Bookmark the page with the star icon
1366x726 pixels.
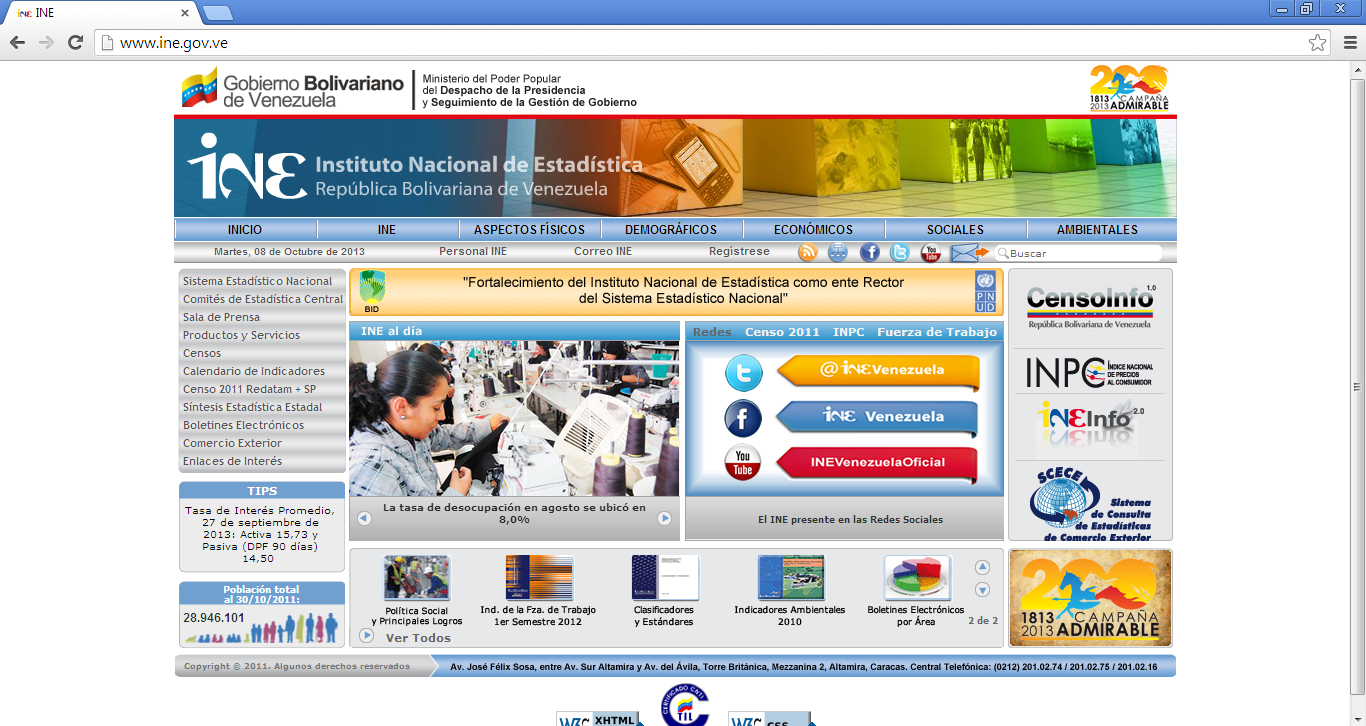coord(1318,43)
